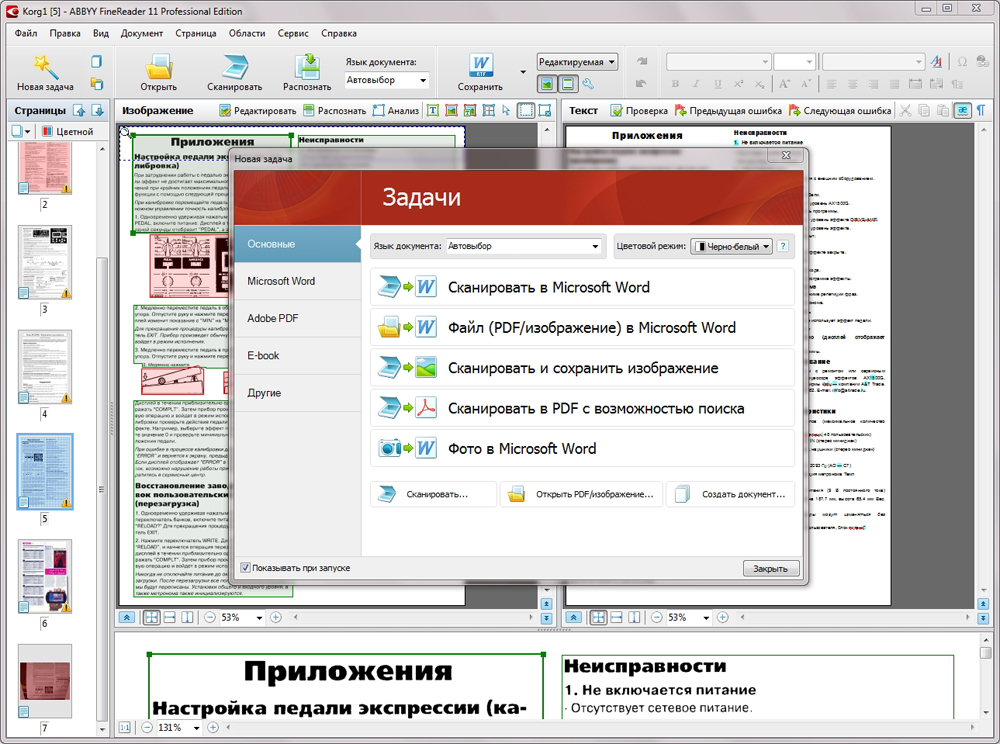
Task: Click the Сканировать scanner icon in toolbar
Action: 235,67
